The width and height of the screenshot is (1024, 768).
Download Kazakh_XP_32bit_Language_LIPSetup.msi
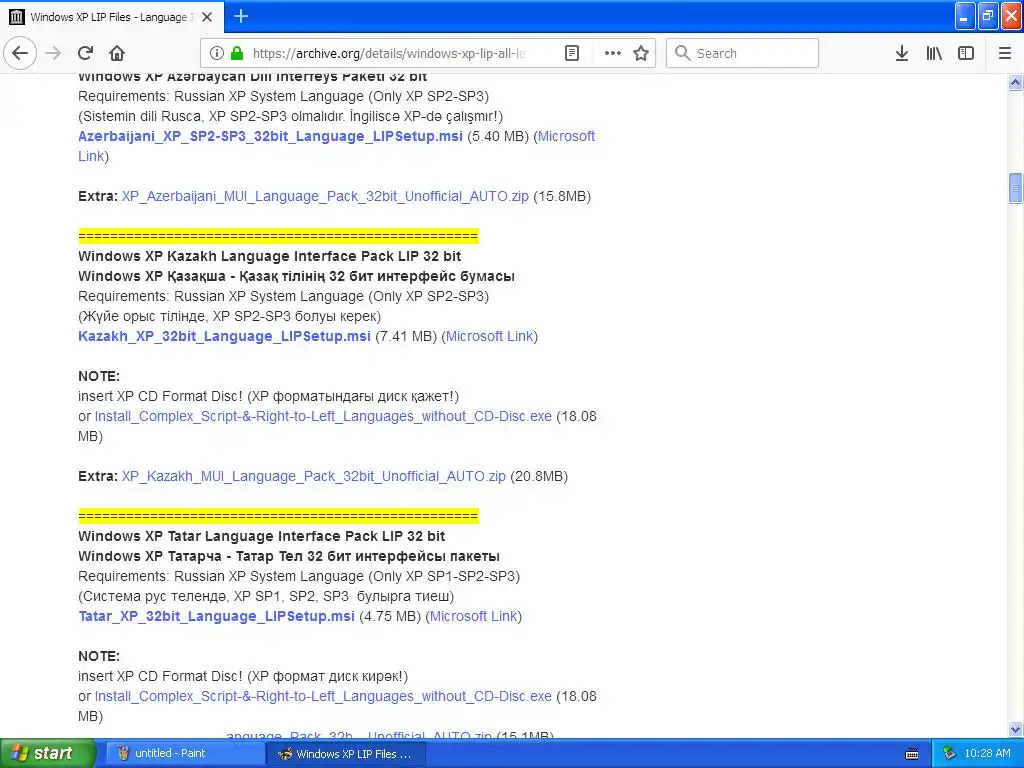(225, 336)
